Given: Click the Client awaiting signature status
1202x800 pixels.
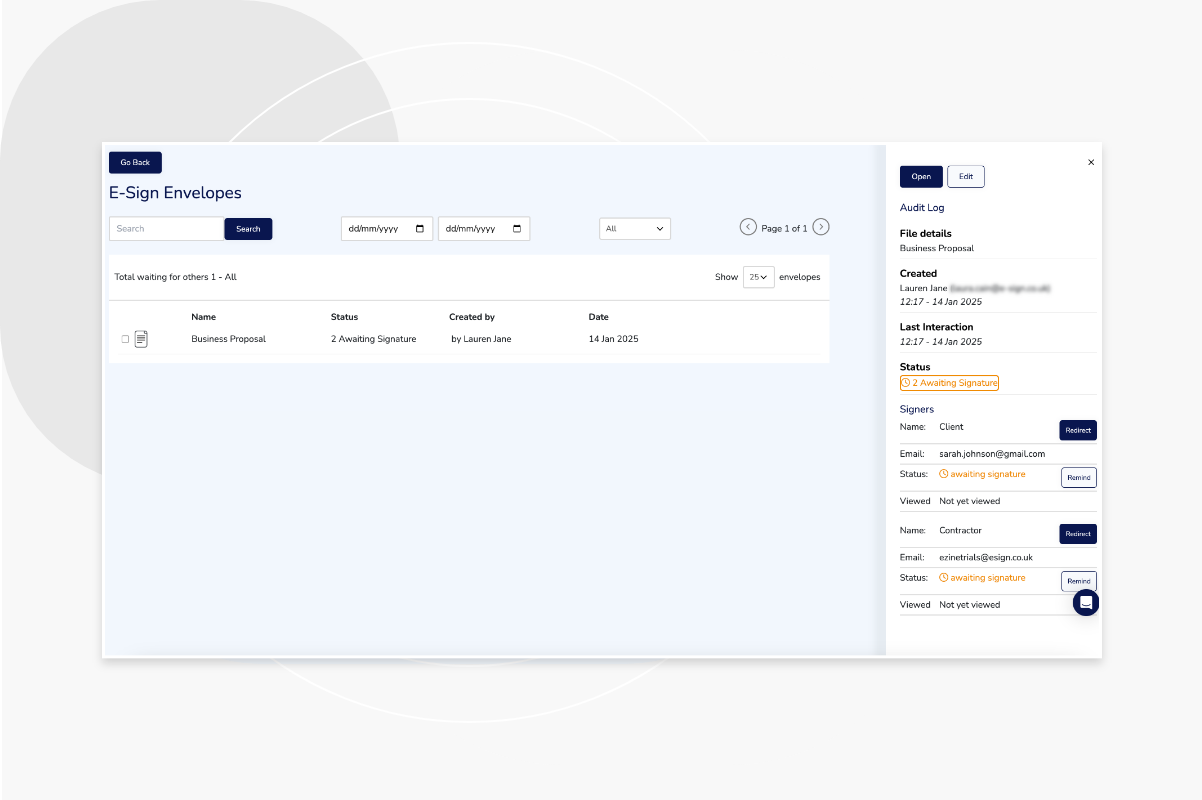Looking at the screenshot, I should (x=982, y=474).
